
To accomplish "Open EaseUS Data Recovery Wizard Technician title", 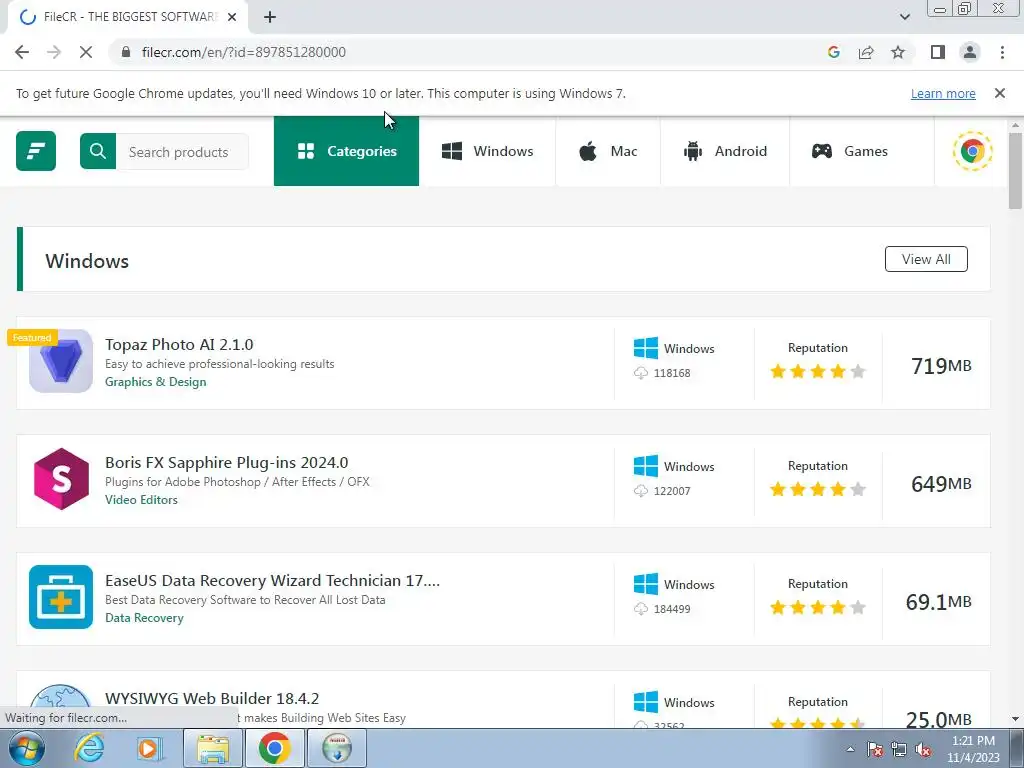I will click(x=272, y=581).
